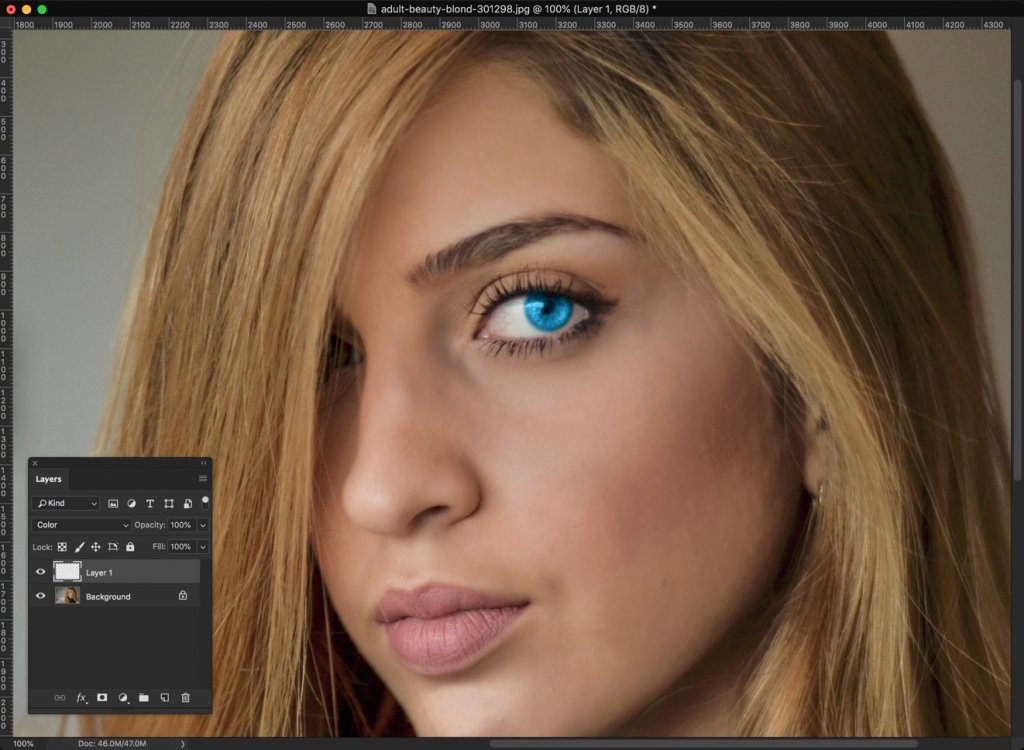The height and width of the screenshot is (750, 1024).
Task: Click the Fill percentage value
Action: 182,546
